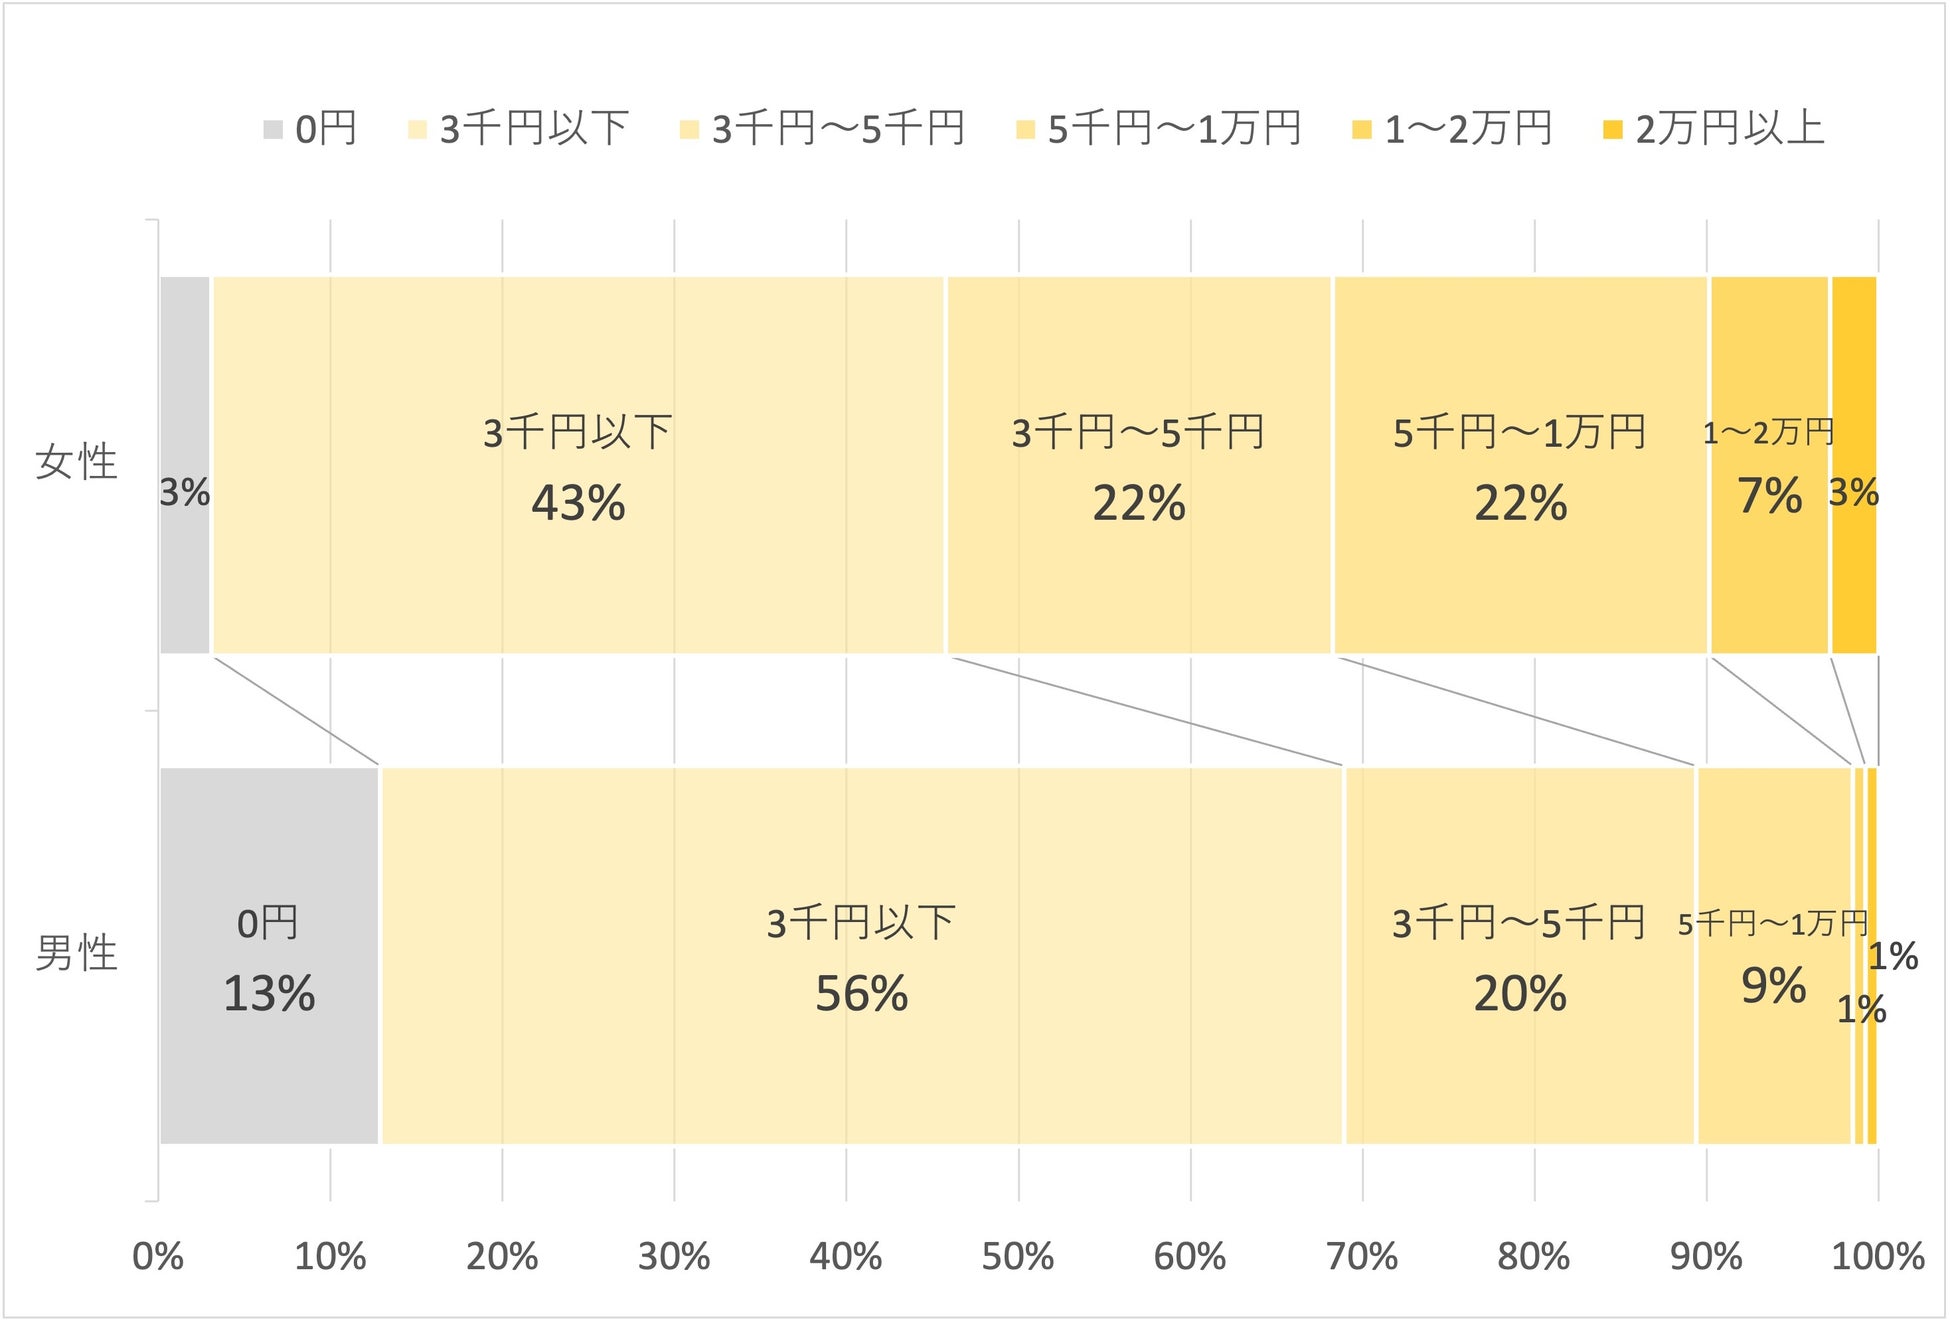1950x1323 pixels.
Task: Click the 男性 category axis label
Action: [76, 953]
